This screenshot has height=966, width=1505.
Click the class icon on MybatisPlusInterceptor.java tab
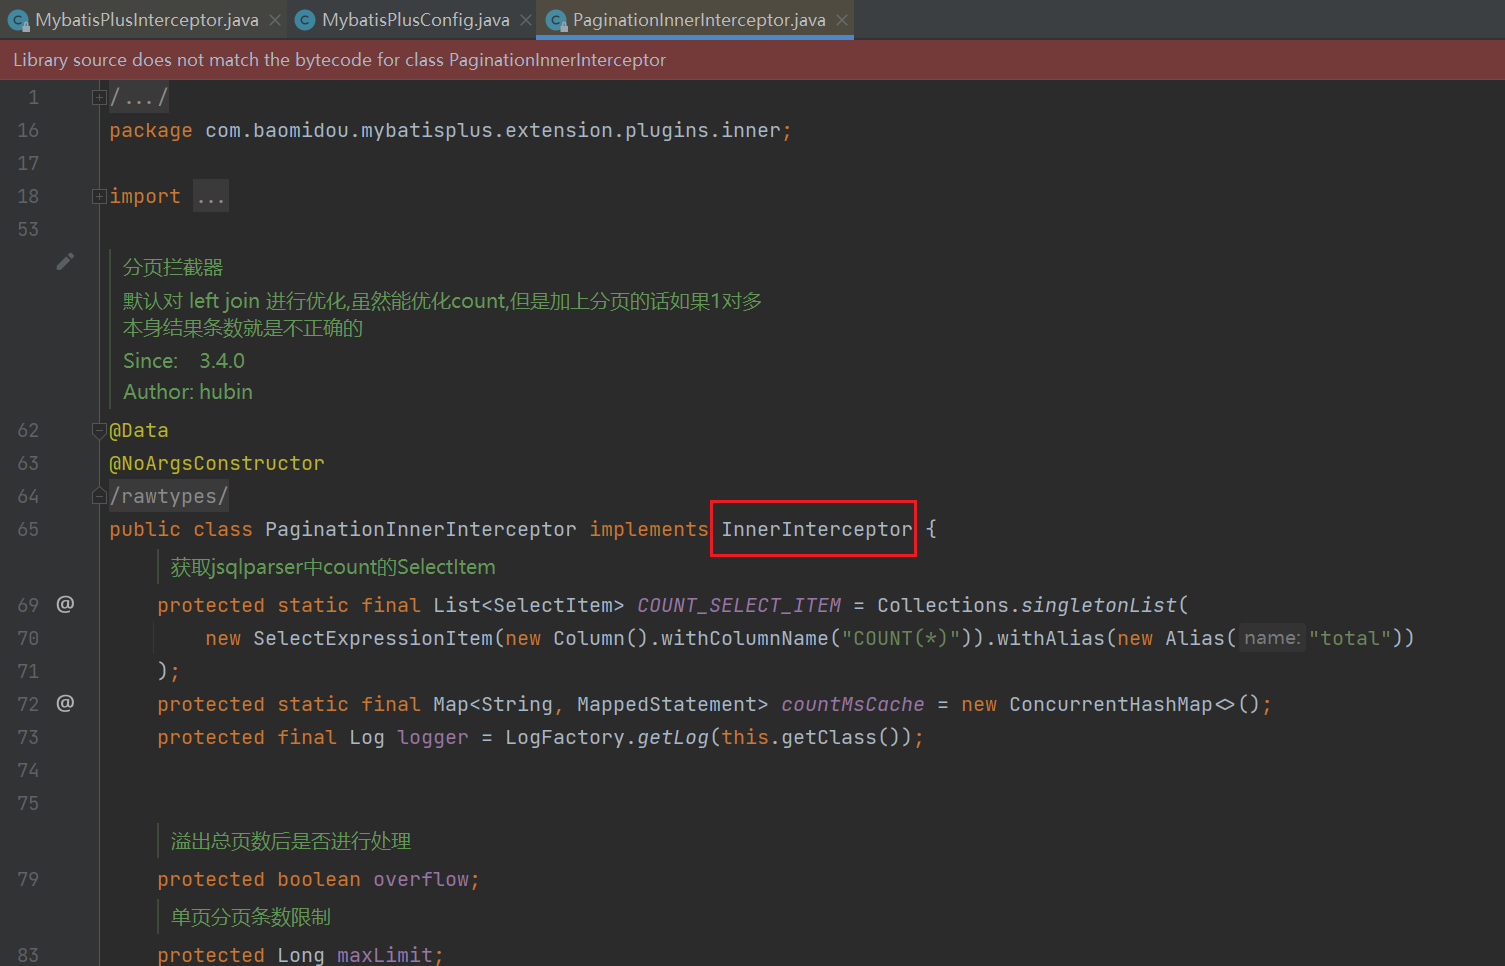tap(18, 20)
